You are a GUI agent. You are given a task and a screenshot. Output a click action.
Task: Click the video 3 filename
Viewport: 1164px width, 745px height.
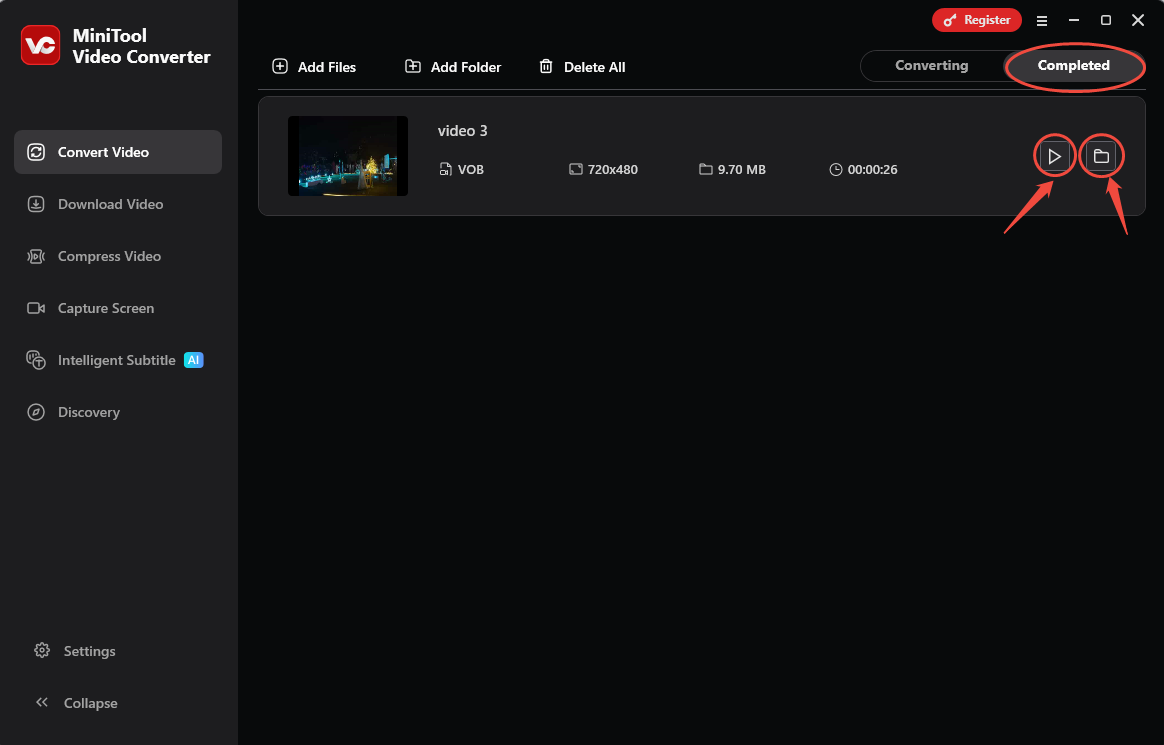[x=463, y=130]
